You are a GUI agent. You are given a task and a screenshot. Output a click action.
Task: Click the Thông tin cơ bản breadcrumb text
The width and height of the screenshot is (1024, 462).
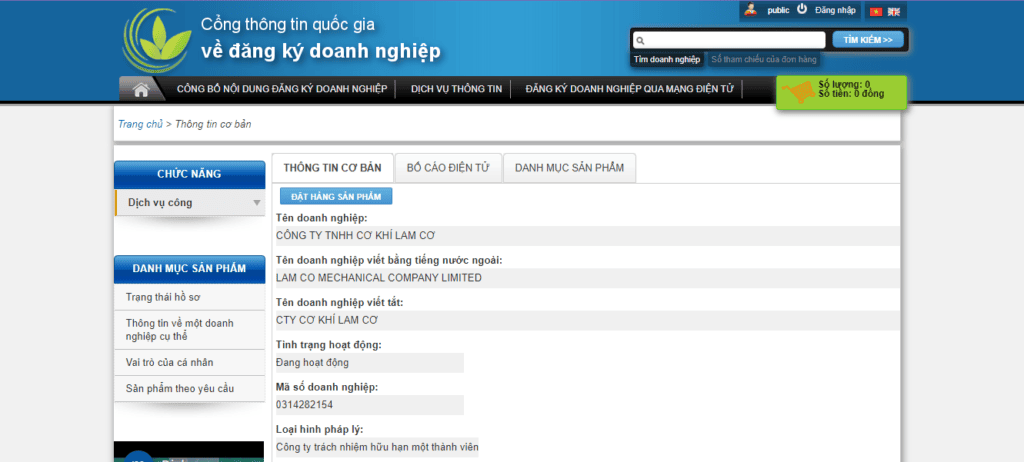213,124
